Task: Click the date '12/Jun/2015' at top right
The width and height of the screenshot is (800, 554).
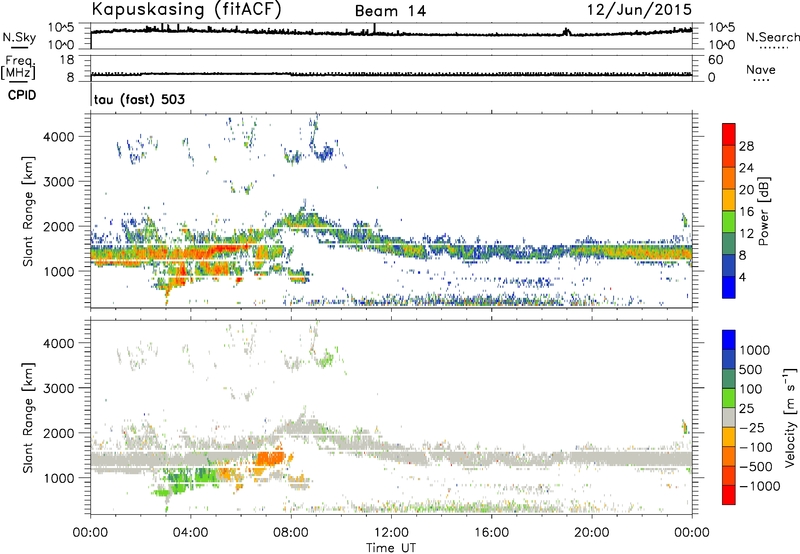Action: [639, 9]
